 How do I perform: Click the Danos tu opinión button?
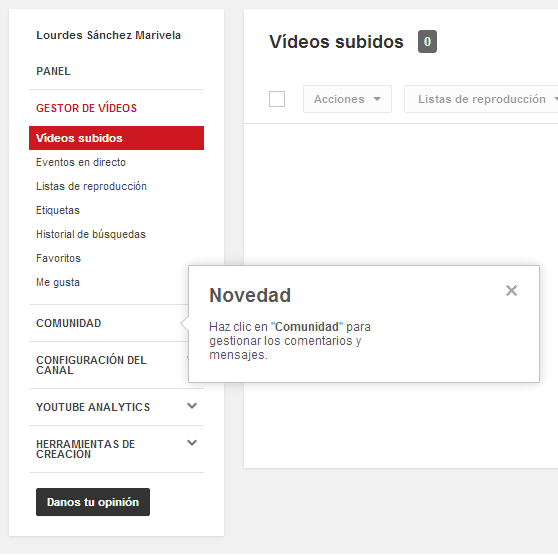[x=93, y=502]
